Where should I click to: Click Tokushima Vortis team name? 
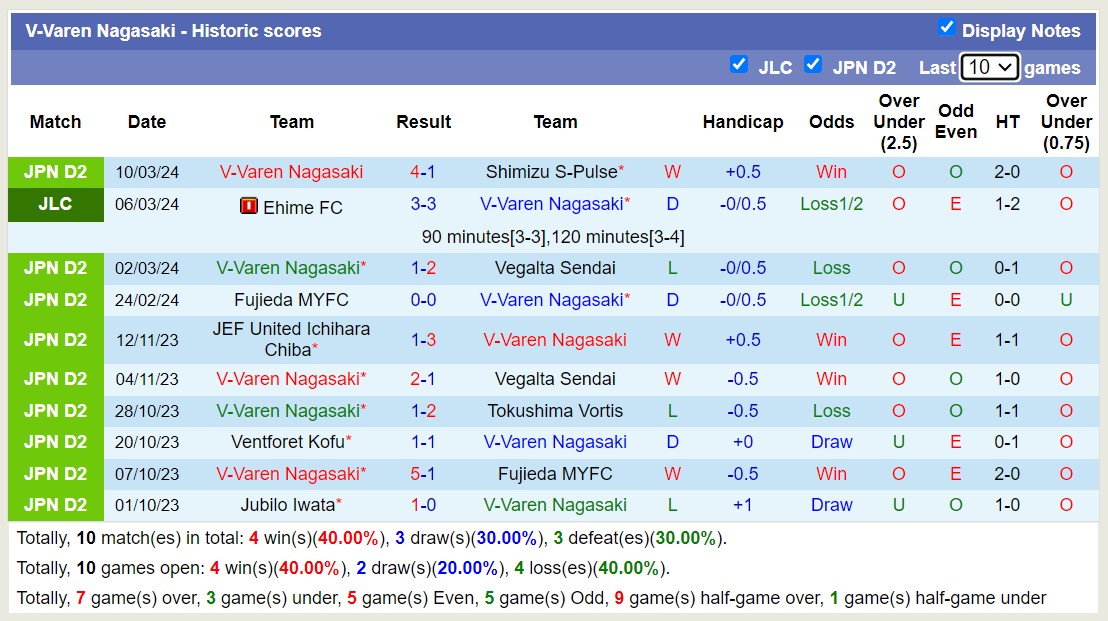click(556, 410)
